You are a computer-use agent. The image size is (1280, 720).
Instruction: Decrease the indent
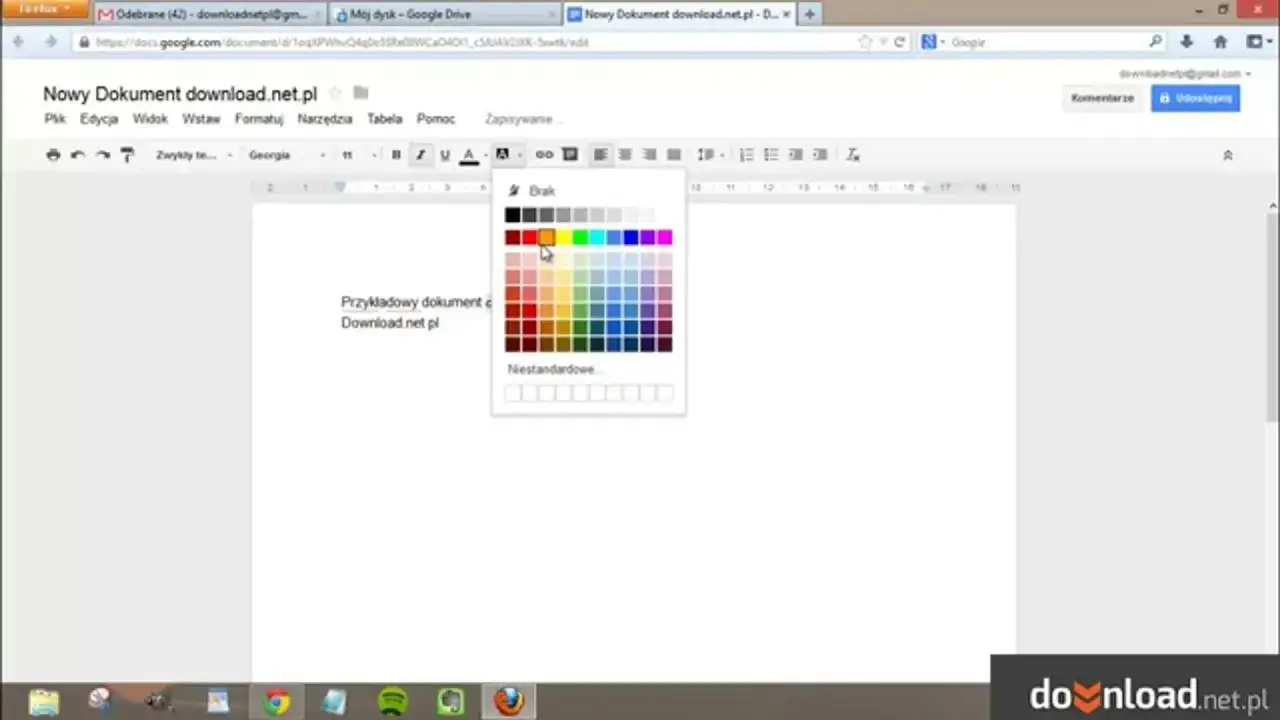(795, 155)
